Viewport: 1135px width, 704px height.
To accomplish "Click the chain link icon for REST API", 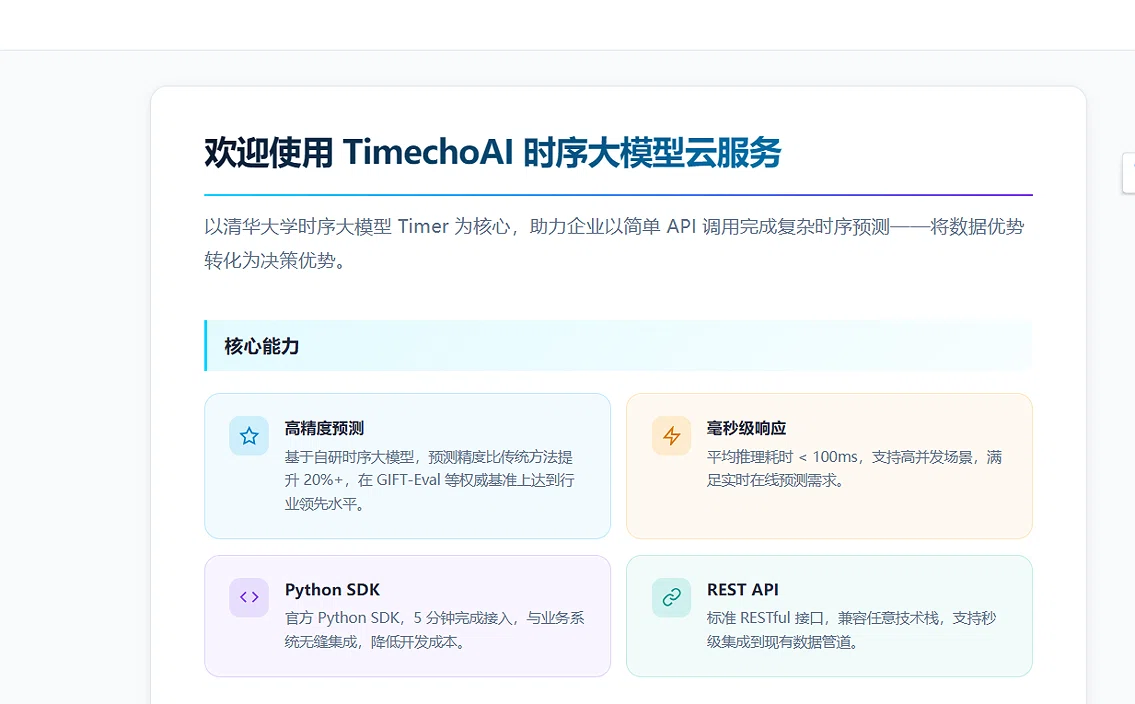I will [x=671, y=597].
